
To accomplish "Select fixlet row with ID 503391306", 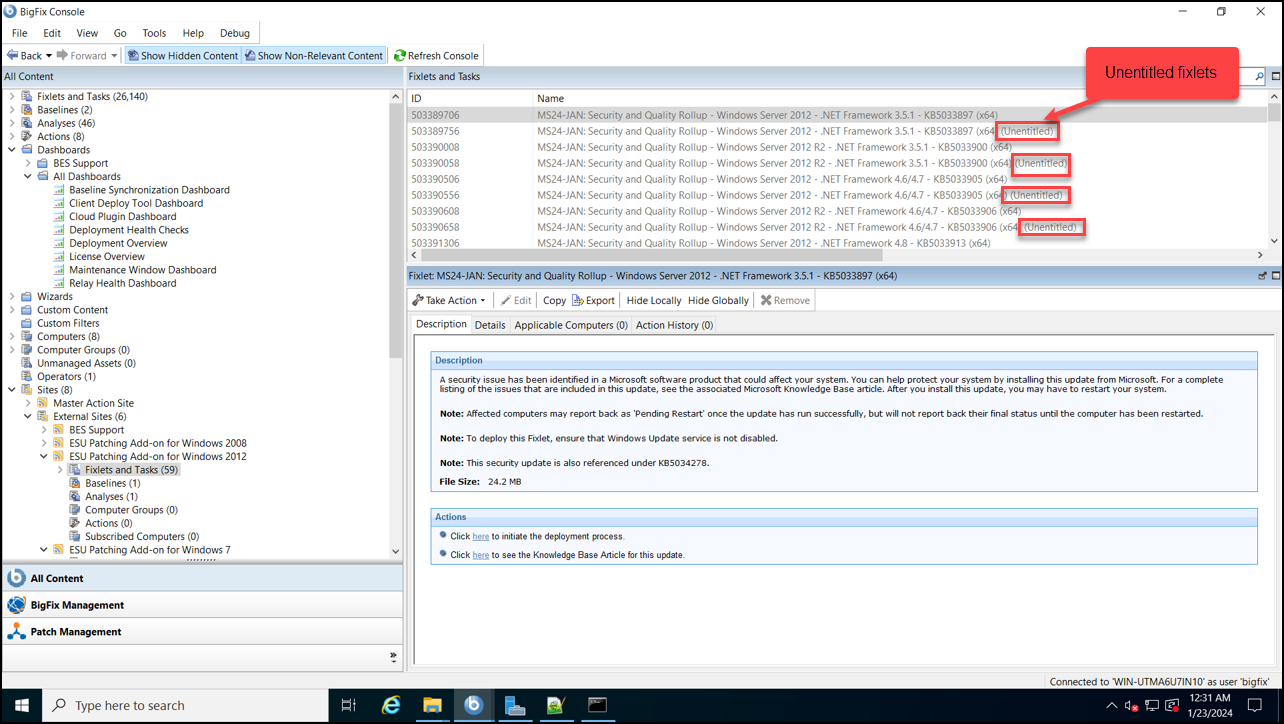I will coord(837,243).
